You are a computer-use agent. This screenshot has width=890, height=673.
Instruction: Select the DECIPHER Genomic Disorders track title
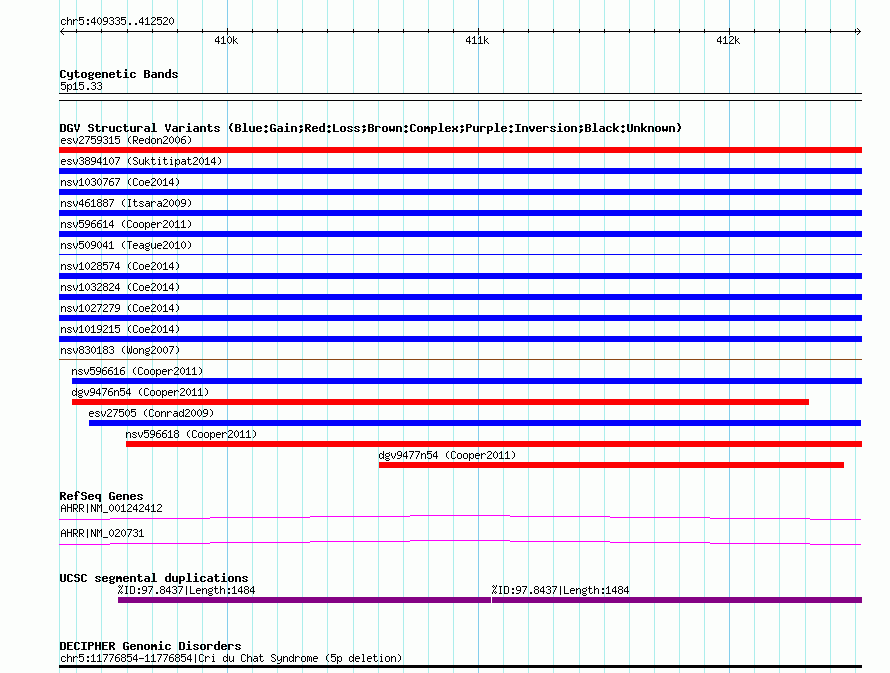[x=150, y=646]
